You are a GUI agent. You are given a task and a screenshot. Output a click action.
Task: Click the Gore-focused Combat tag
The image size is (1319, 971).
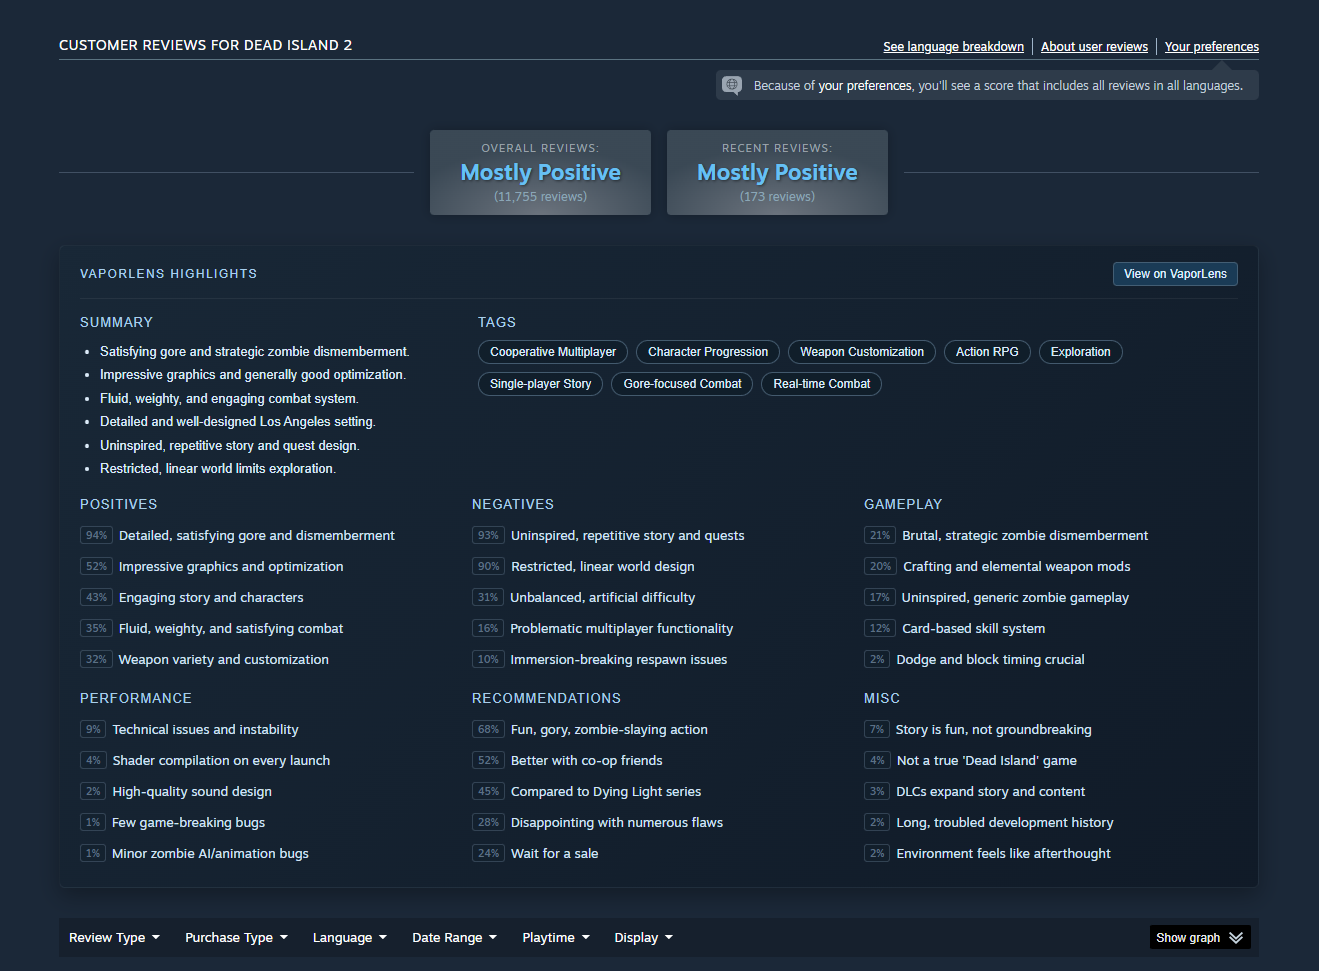(x=682, y=384)
